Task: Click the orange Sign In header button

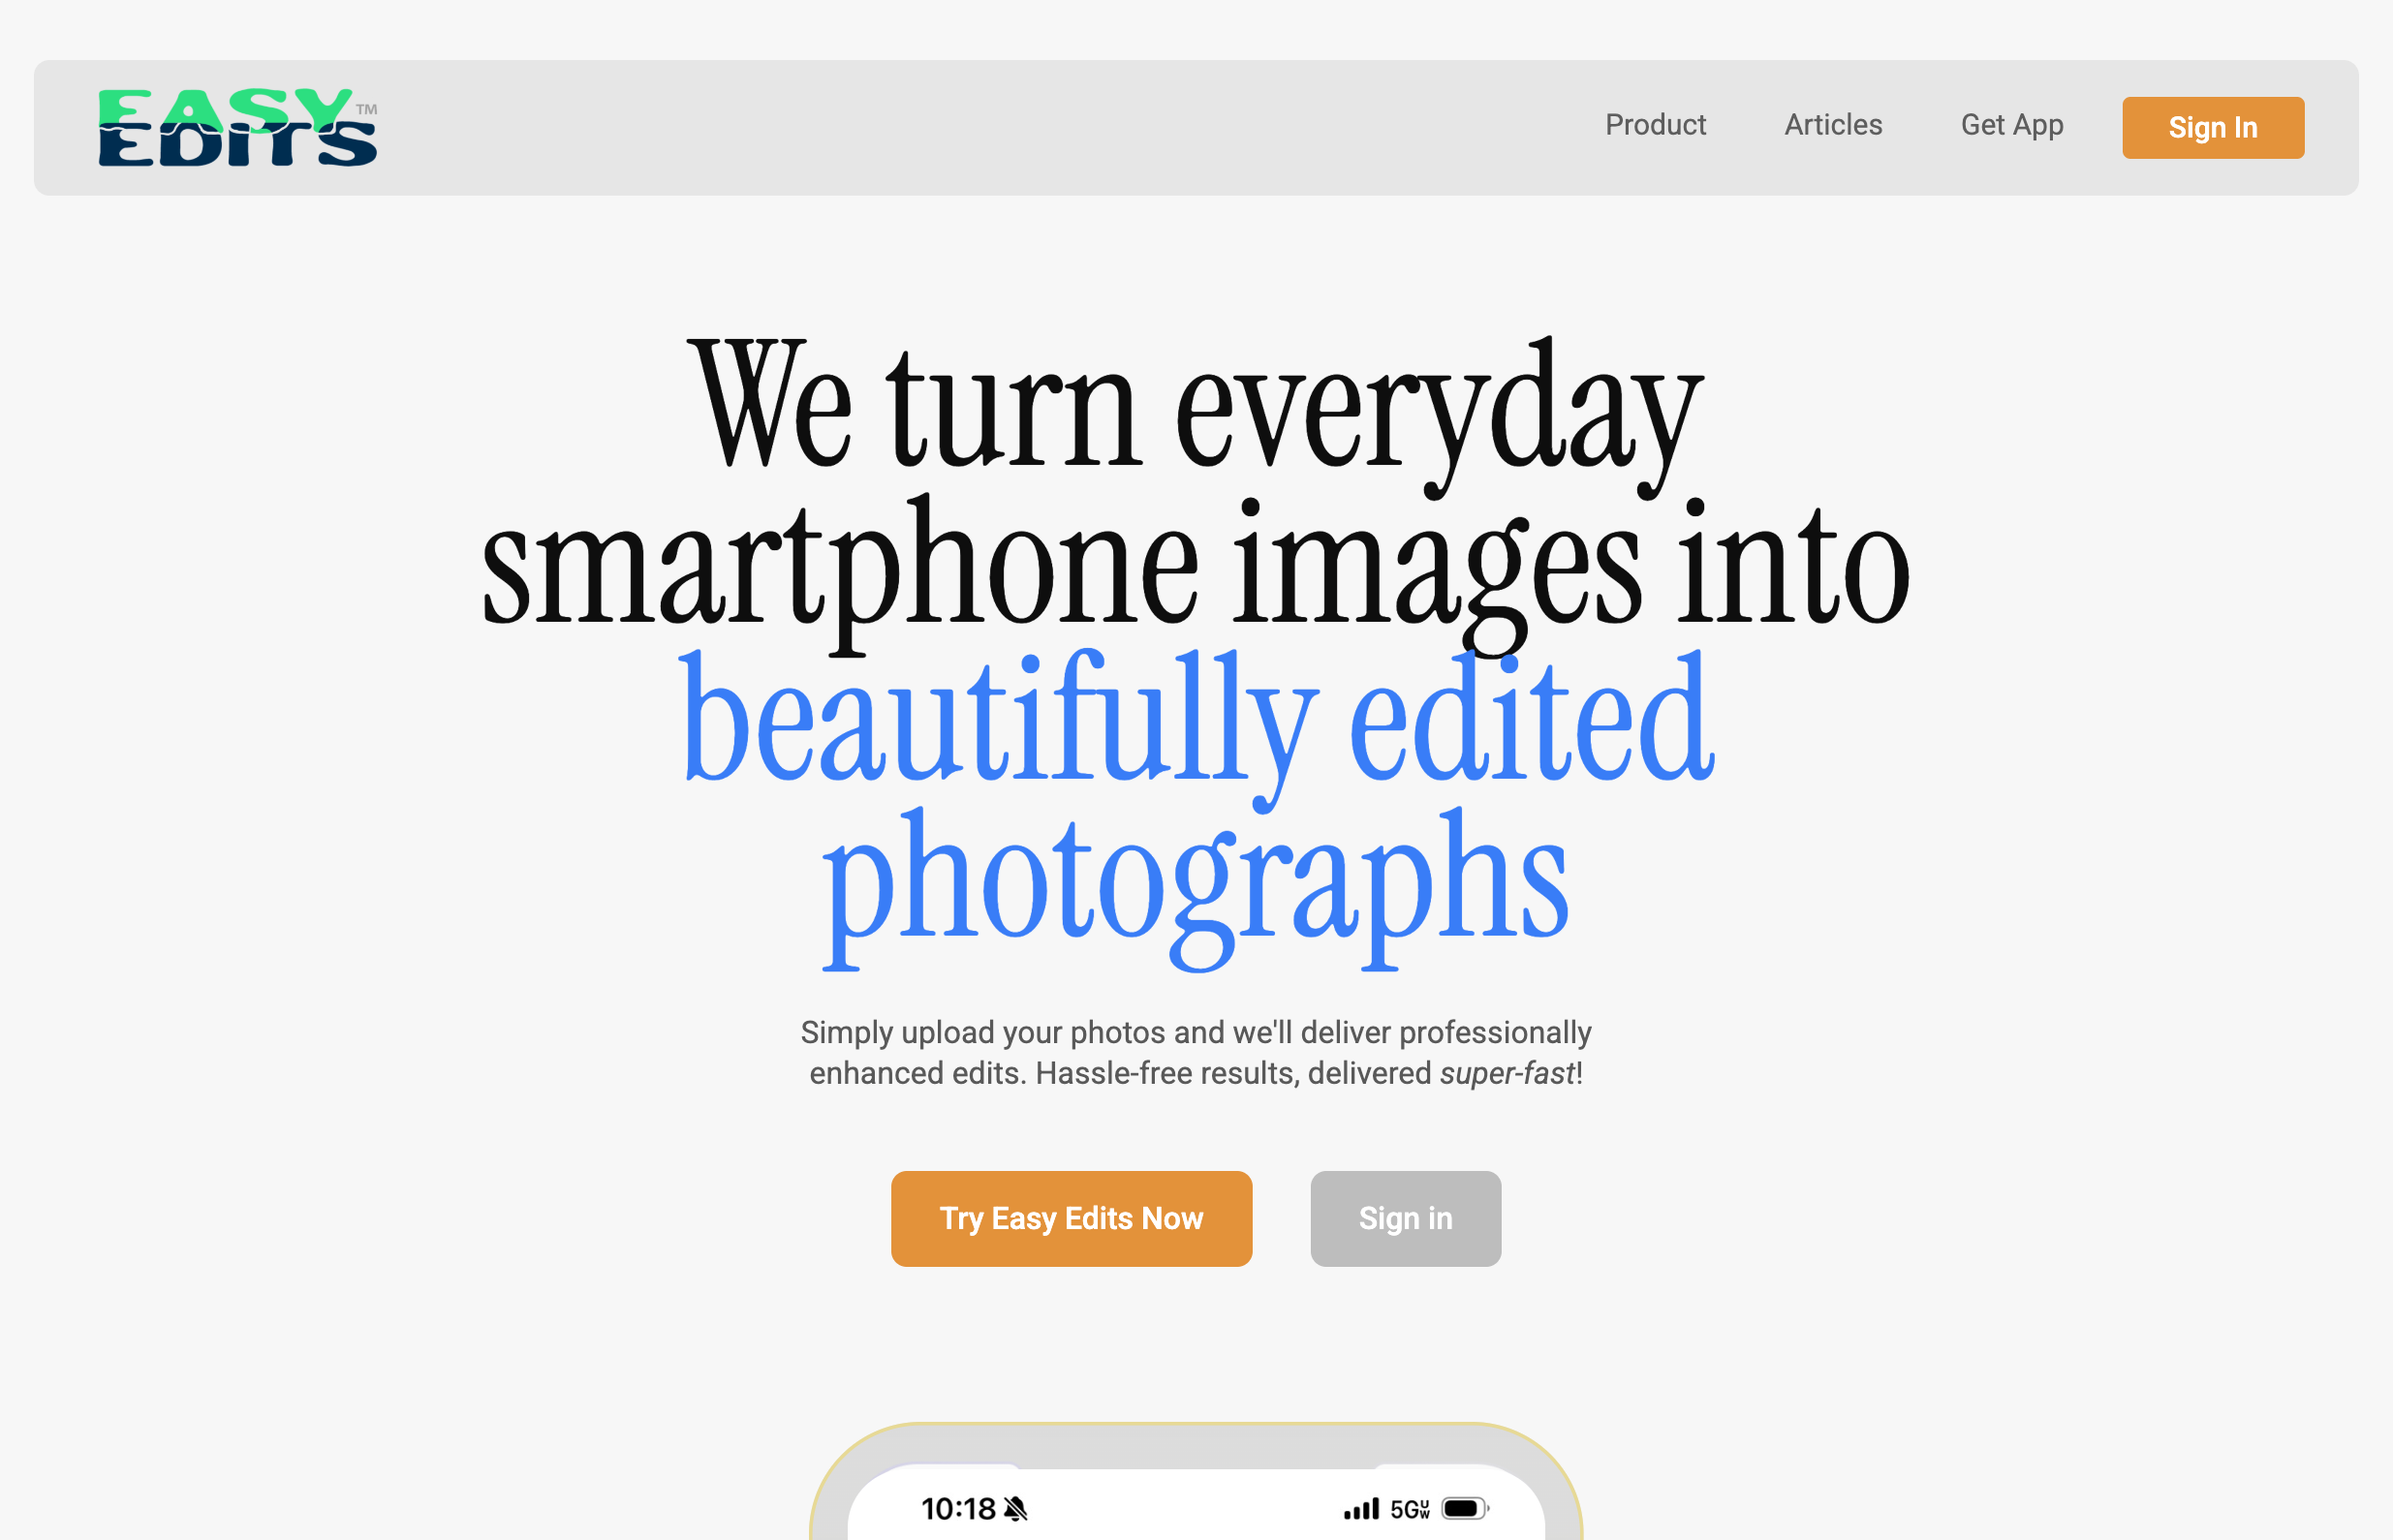Action: click(2213, 128)
